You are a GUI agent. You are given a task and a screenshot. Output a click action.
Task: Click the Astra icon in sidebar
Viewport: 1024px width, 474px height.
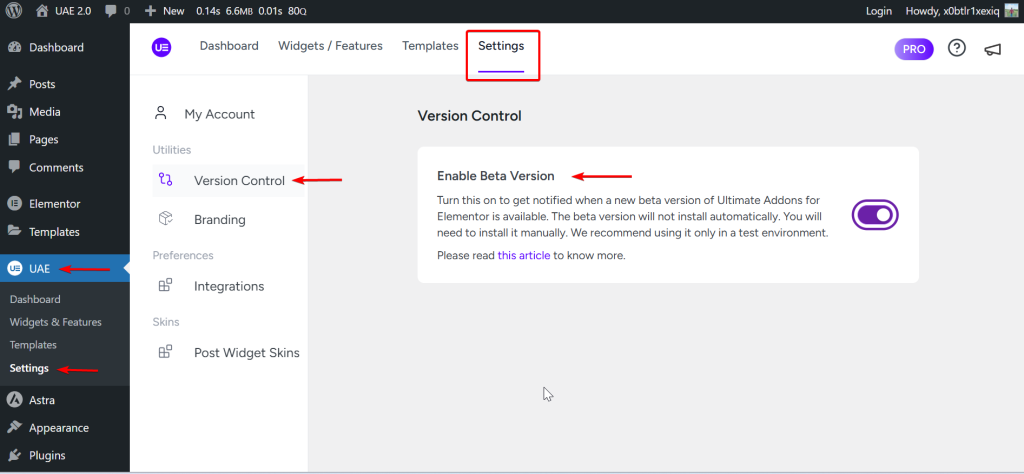tap(14, 400)
